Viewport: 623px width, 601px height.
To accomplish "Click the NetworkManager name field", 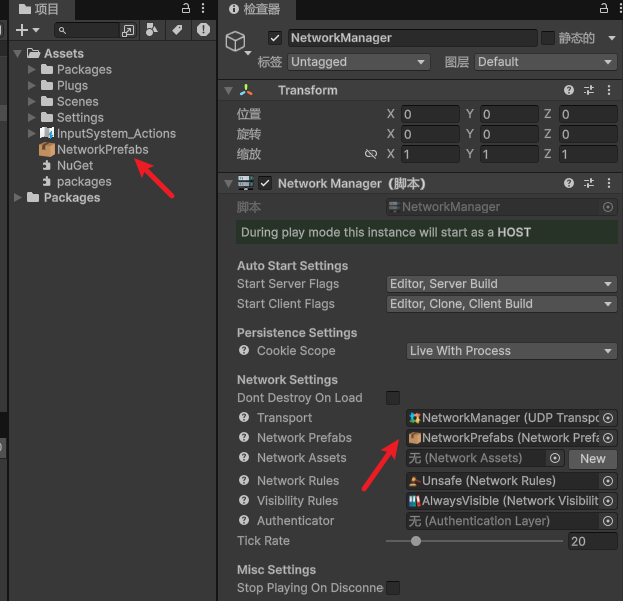I will pyautogui.click(x=412, y=38).
